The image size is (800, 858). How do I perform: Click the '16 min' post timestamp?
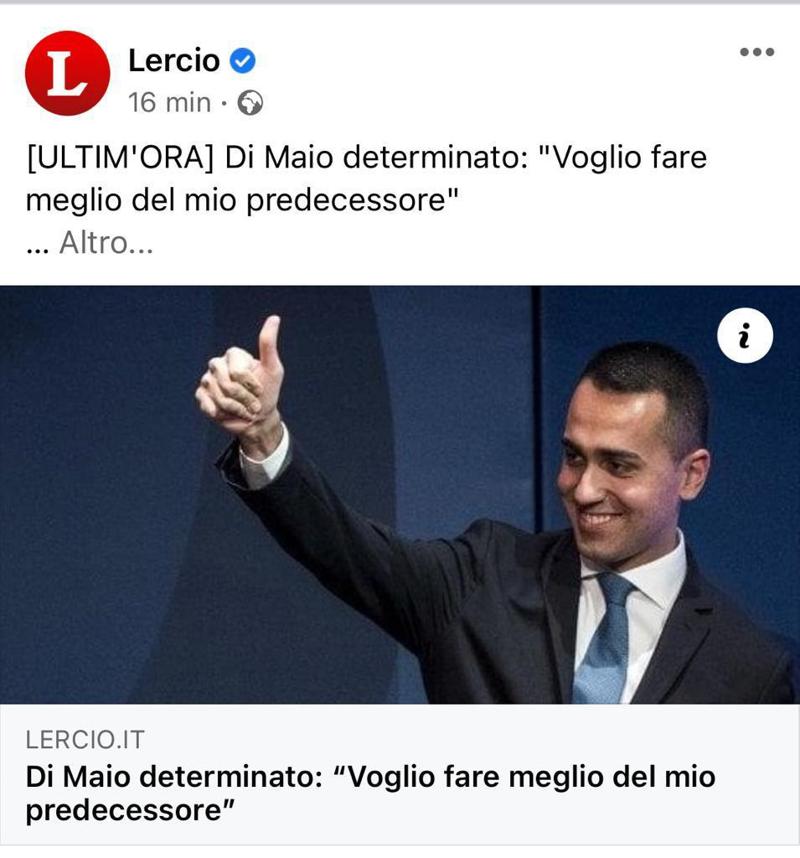pos(170,103)
